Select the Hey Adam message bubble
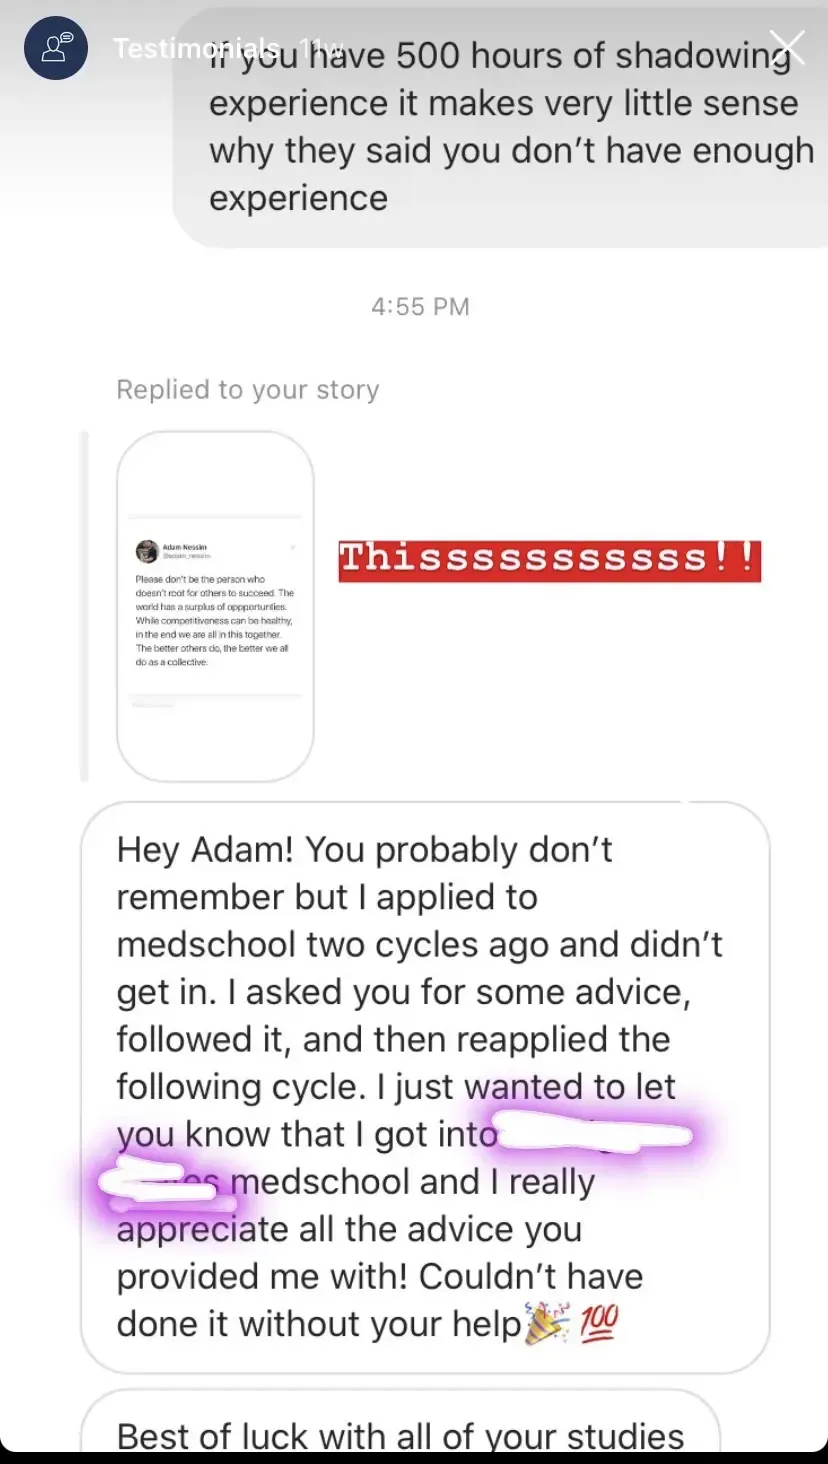Screen dimensions: 828x1464 coord(425,1088)
